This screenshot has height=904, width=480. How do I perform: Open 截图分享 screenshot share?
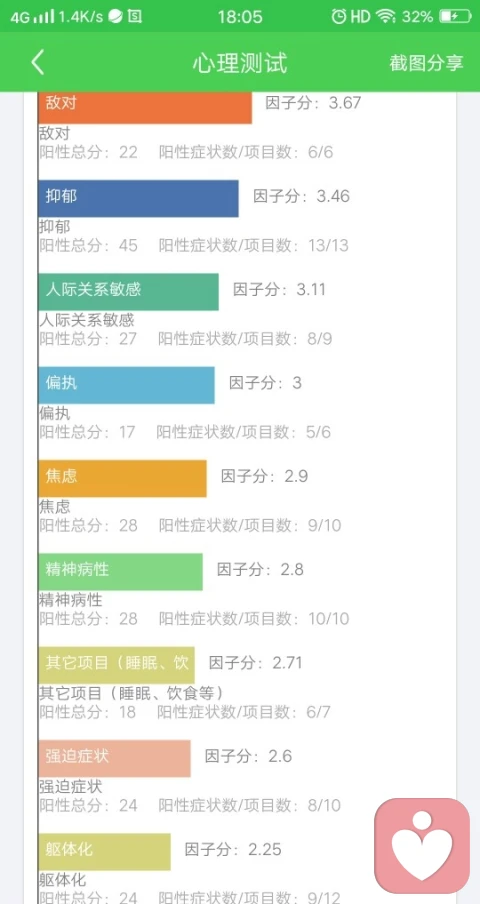pyautogui.click(x=426, y=63)
